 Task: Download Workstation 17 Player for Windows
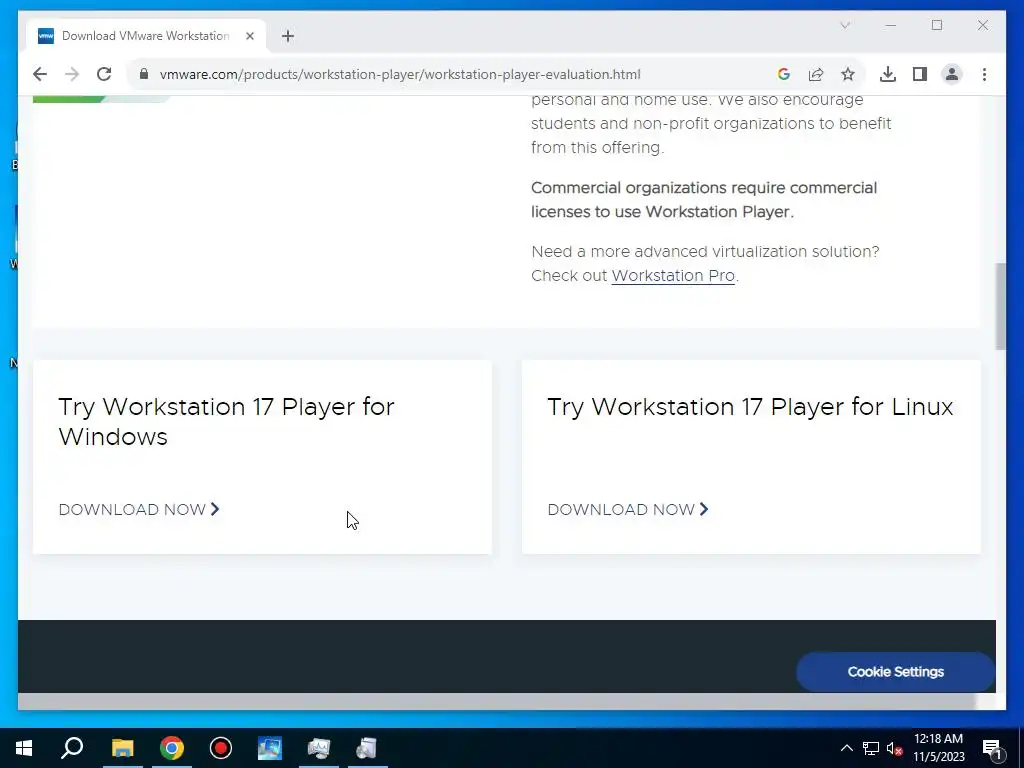(139, 509)
